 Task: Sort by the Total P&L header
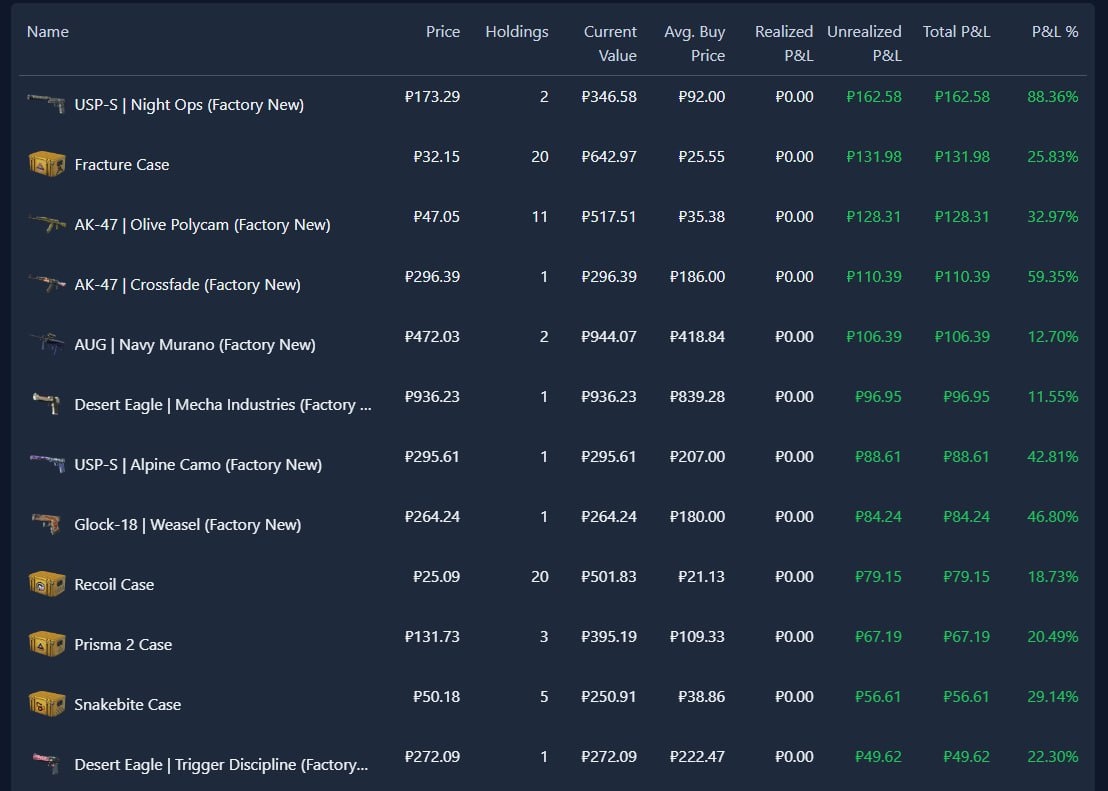[956, 32]
